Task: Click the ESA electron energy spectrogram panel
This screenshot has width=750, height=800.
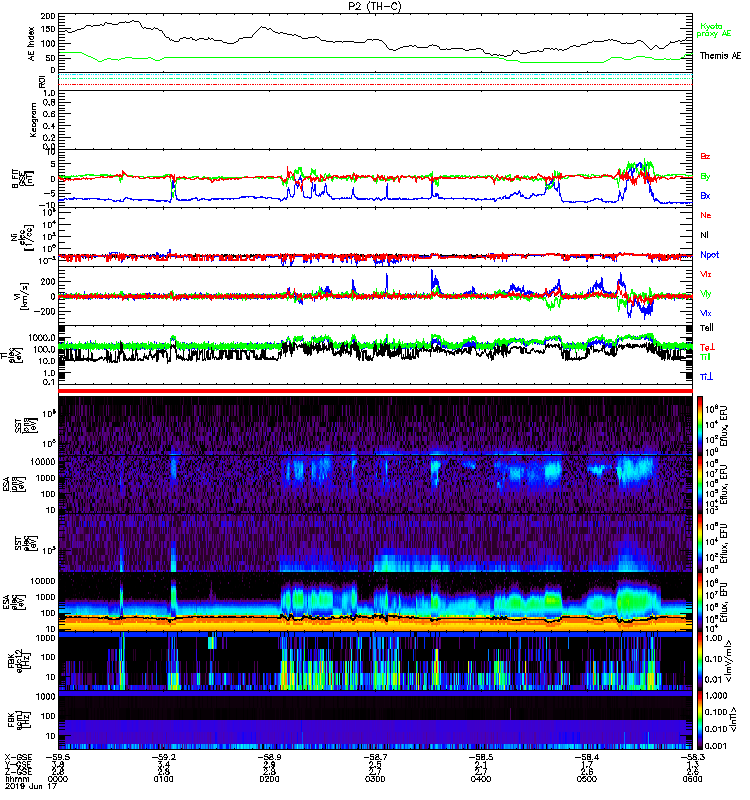Action: 375,602
